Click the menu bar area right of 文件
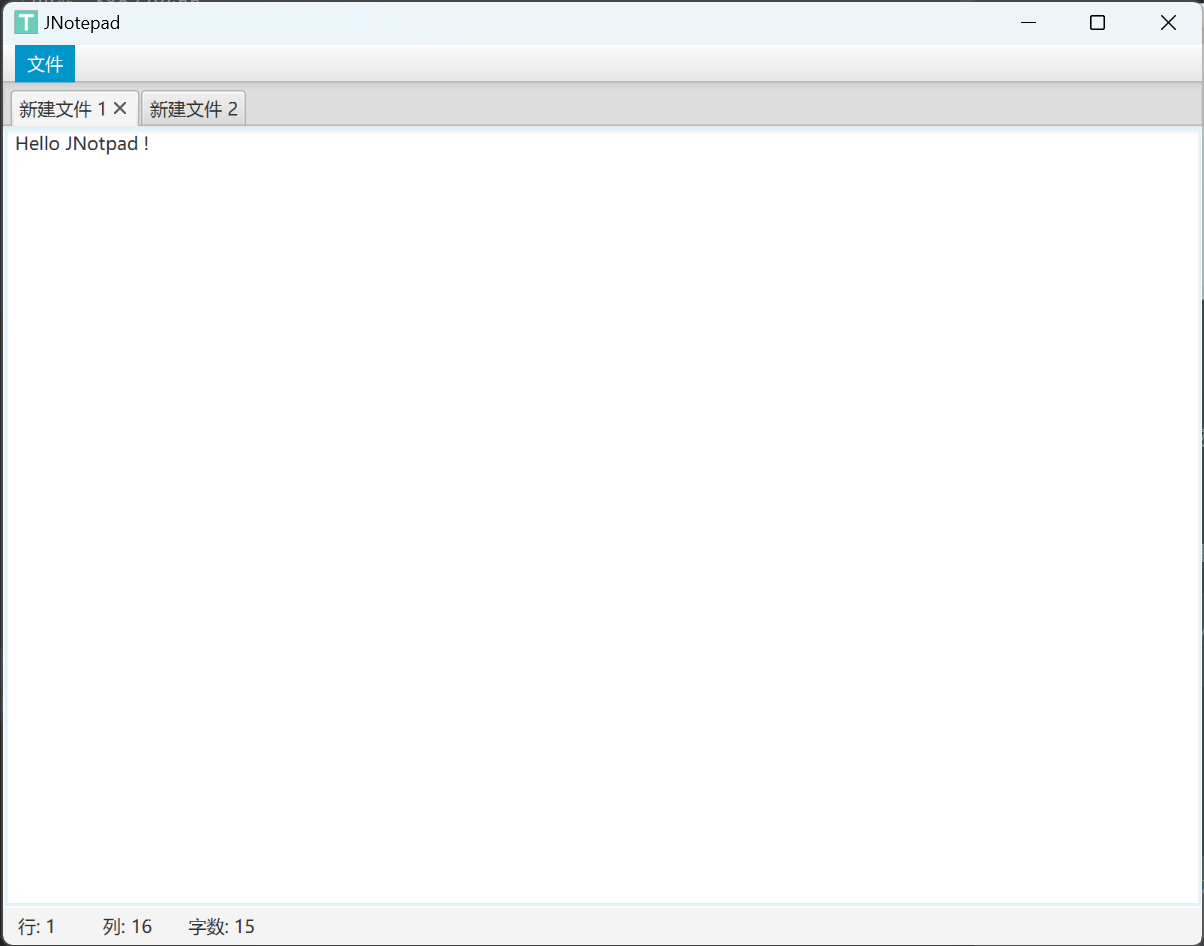Screen dimensions: 1204x946 (x=400, y=63)
